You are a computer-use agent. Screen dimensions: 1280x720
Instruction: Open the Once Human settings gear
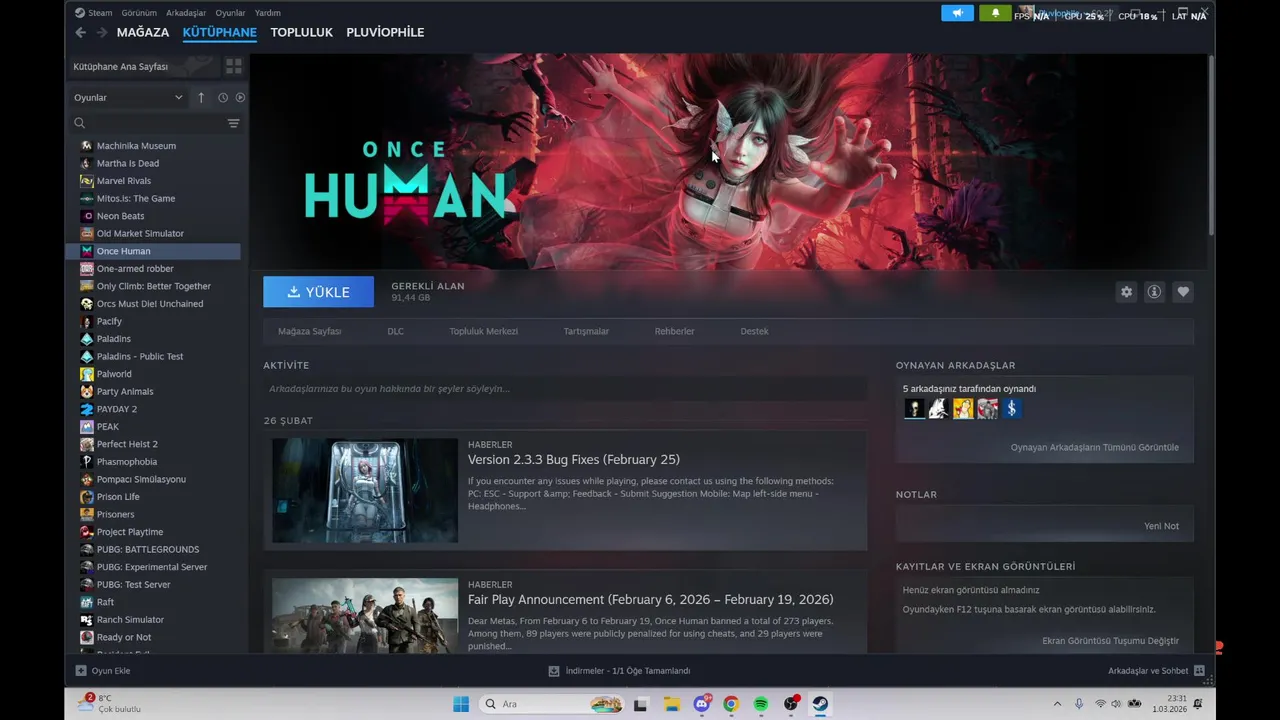(x=1126, y=292)
